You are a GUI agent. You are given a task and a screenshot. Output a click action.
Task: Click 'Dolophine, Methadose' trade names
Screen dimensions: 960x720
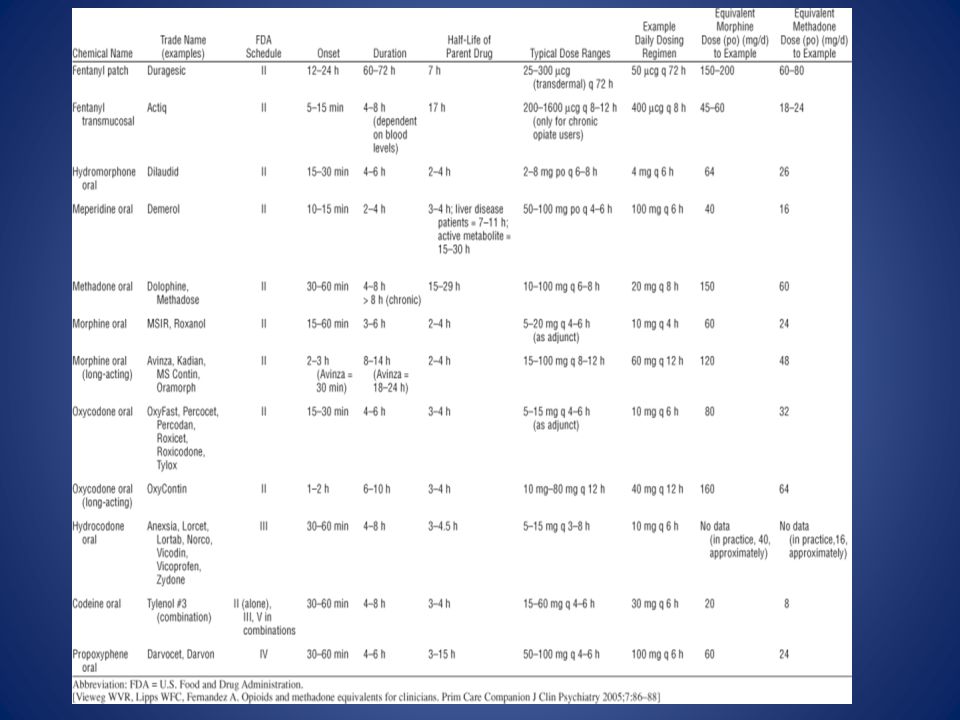[173, 293]
